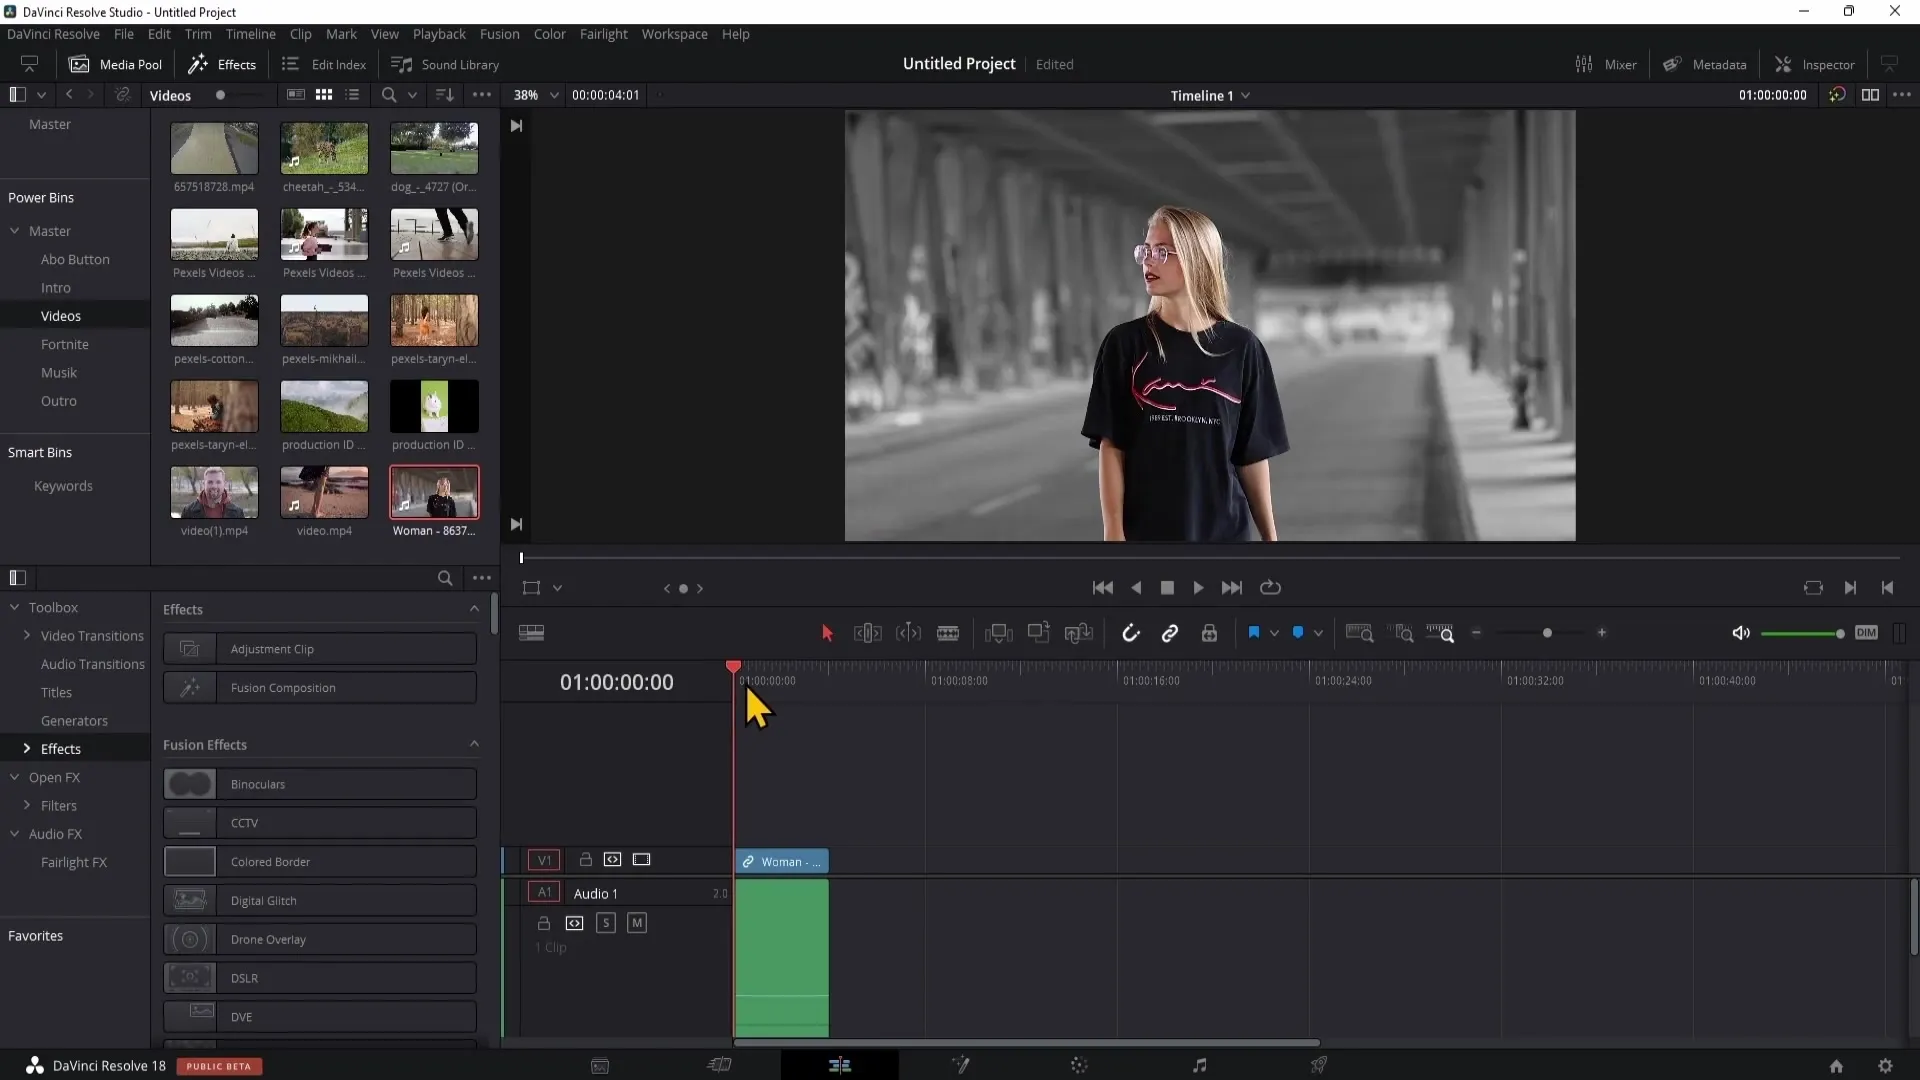Open the Media Pool panel

(x=115, y=64)
